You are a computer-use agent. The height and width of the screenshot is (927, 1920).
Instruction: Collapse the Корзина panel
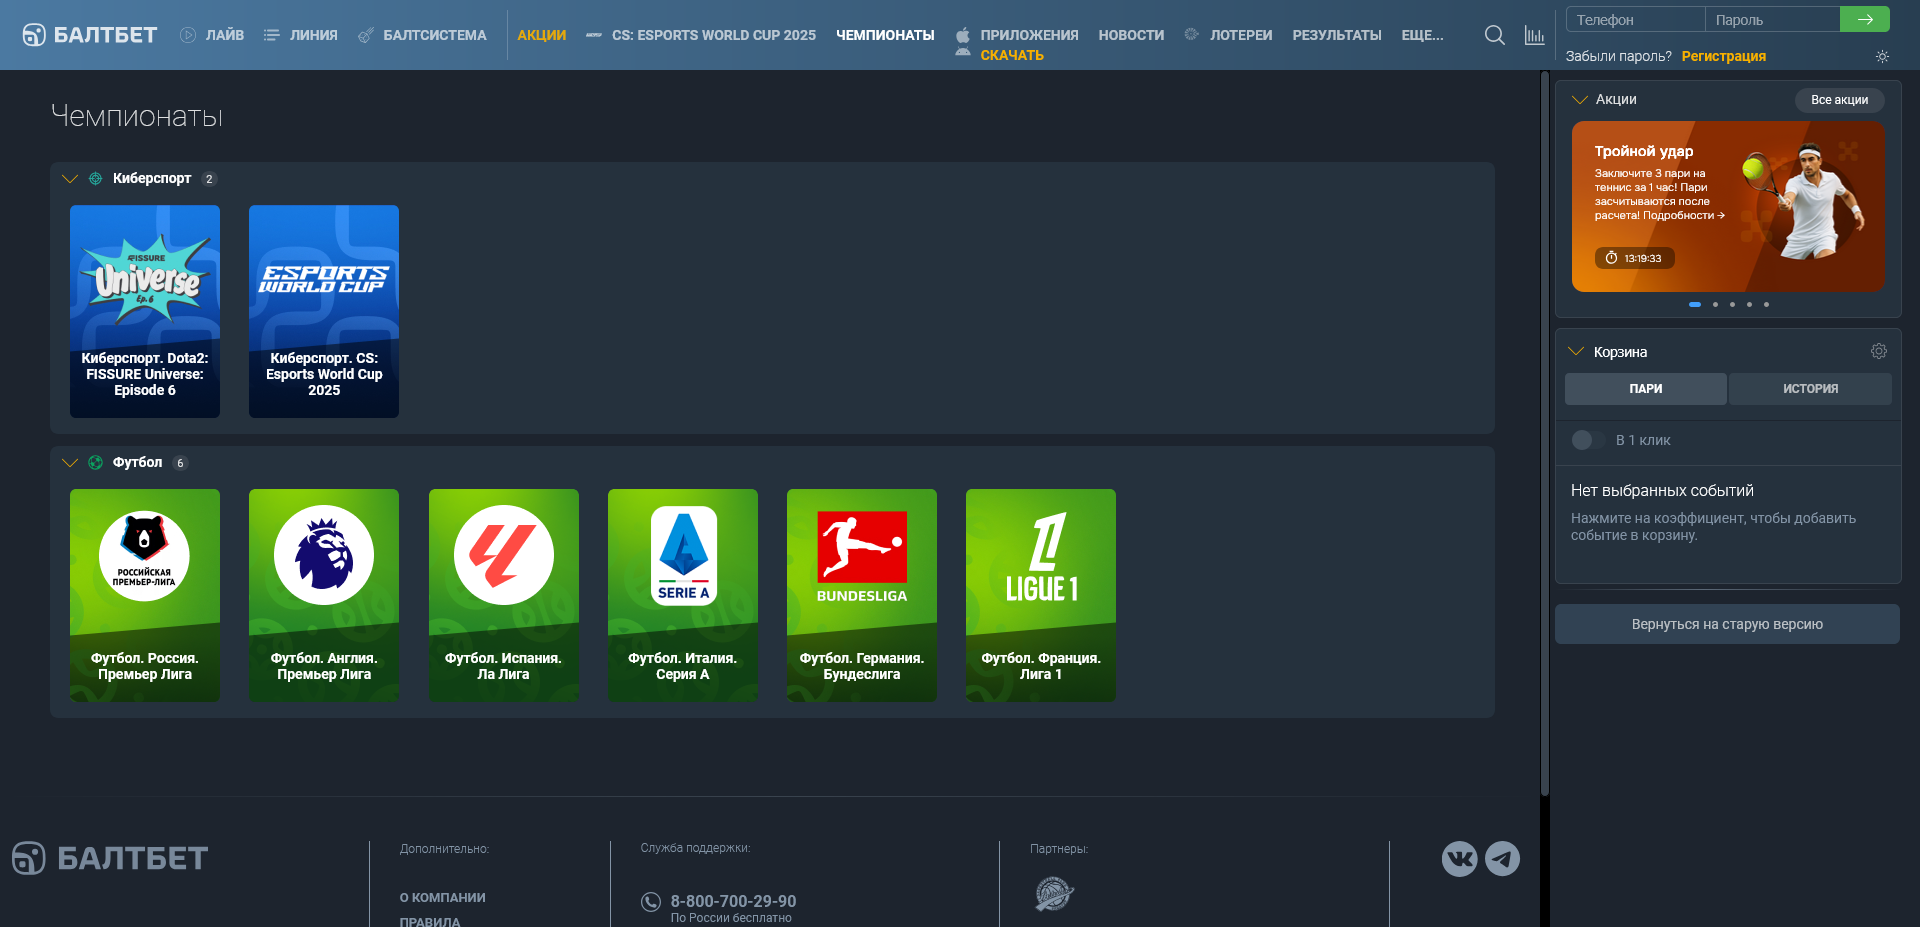tap(1577, 351)
